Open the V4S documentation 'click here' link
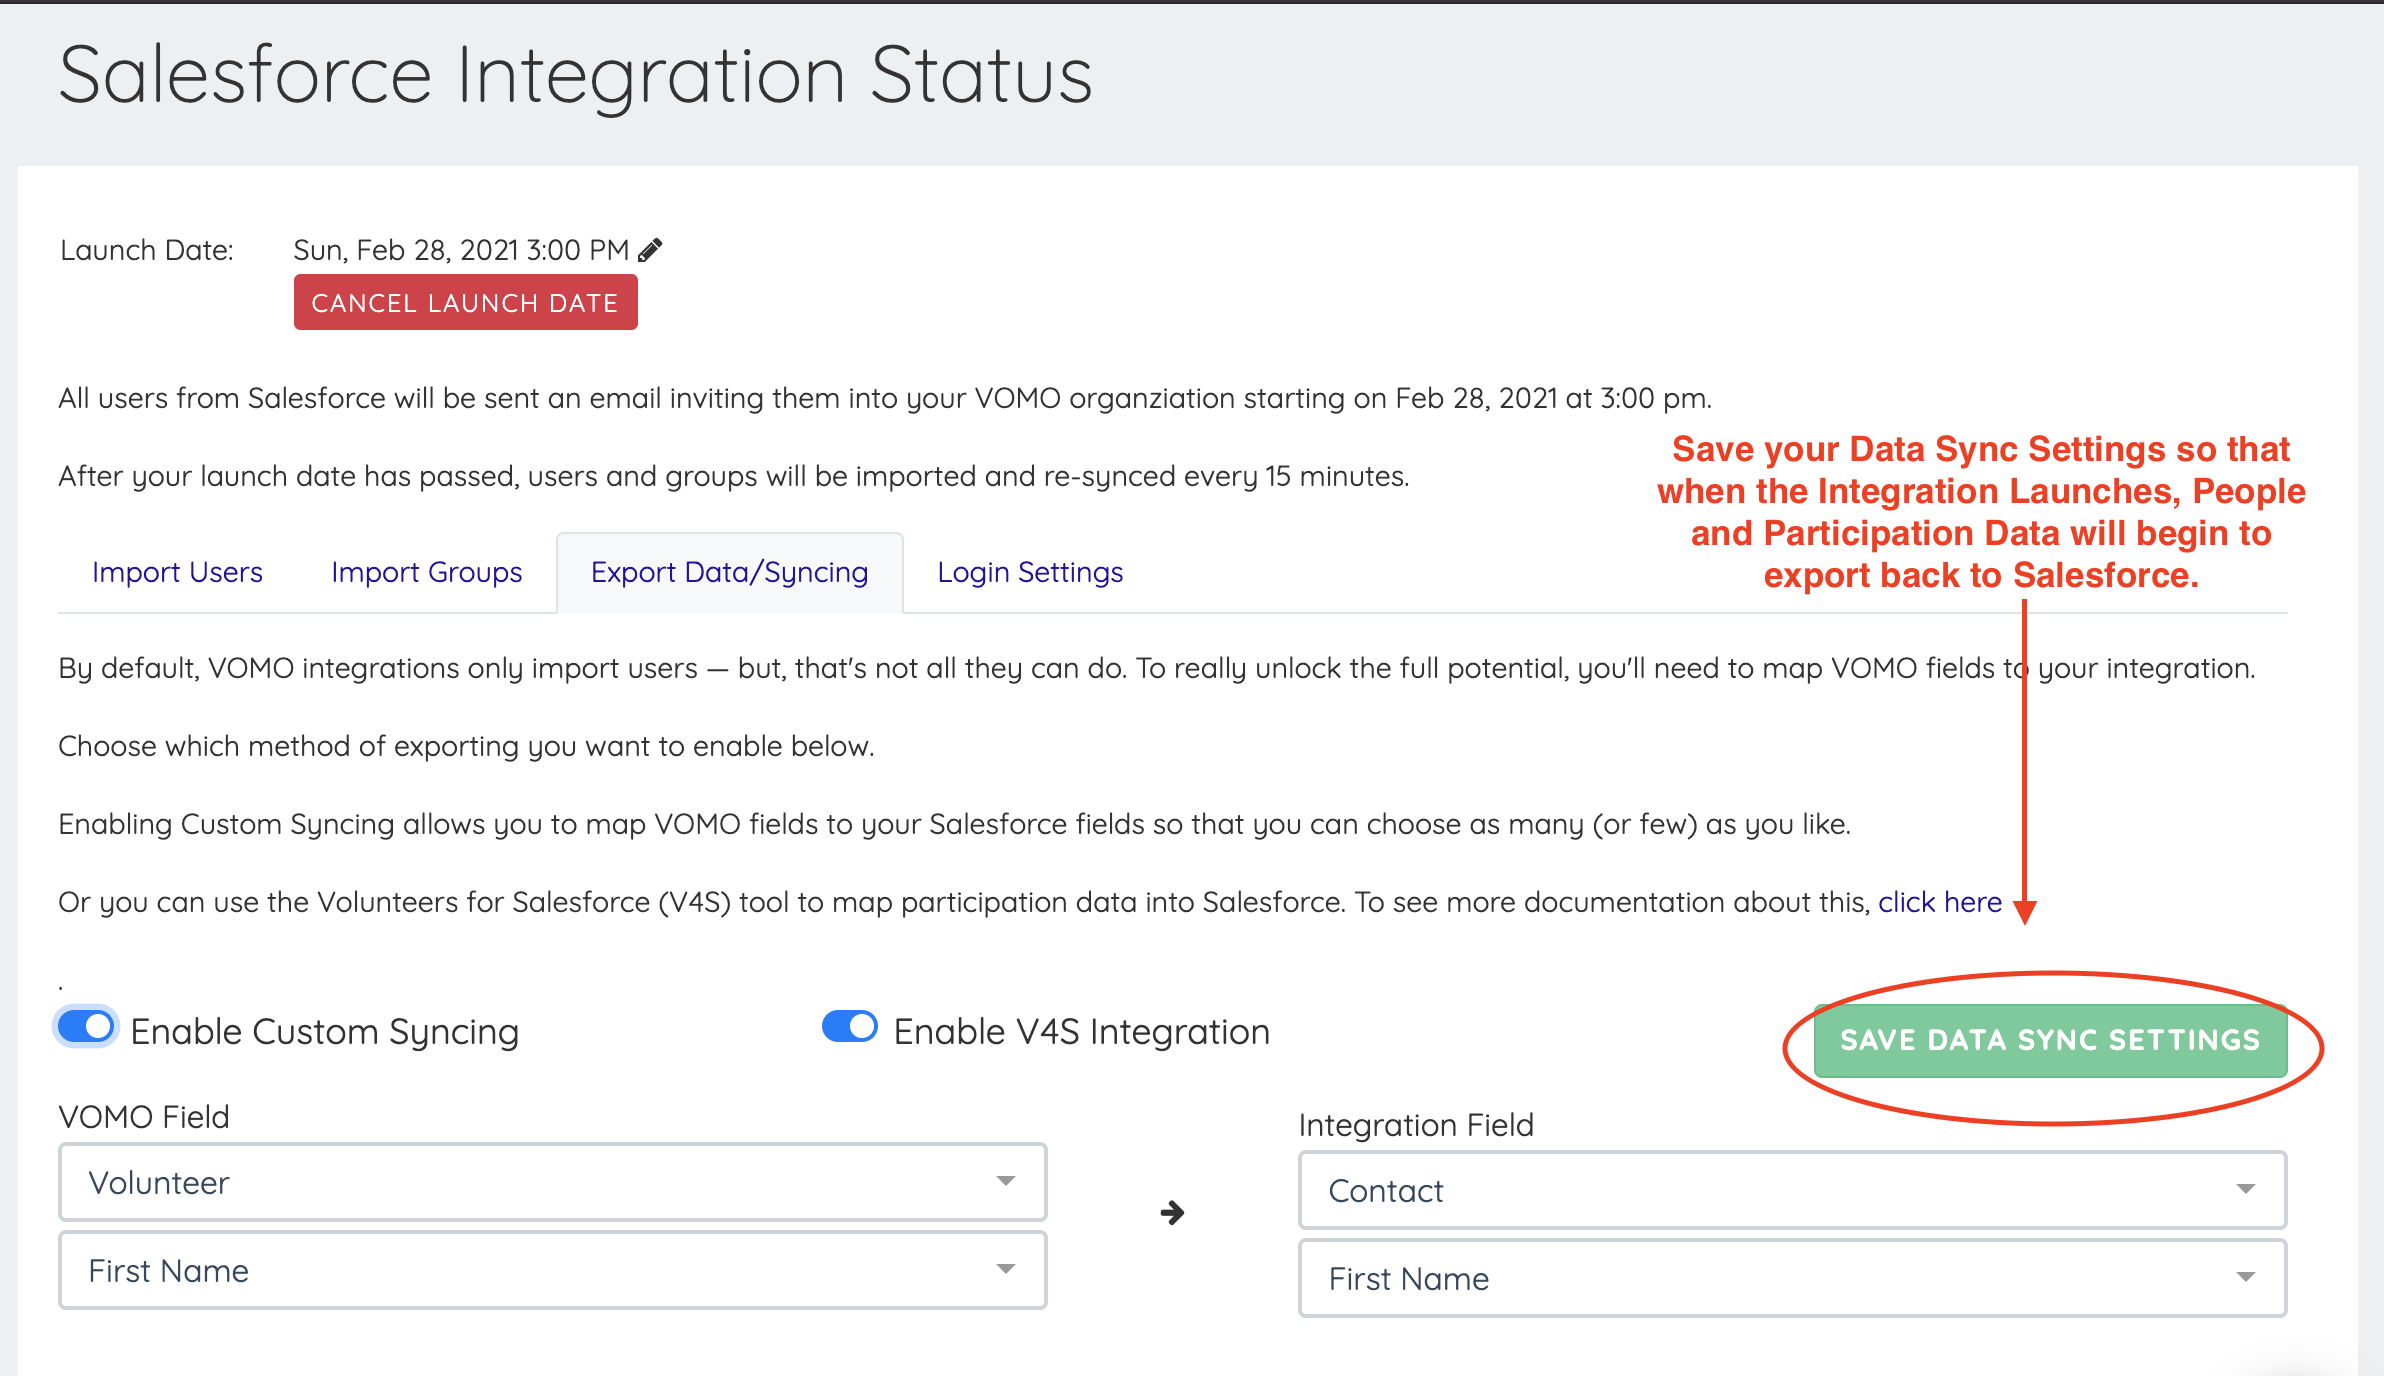Image resolution: width=2384 pixels, height=1376 pixels. coord(1940,902)
